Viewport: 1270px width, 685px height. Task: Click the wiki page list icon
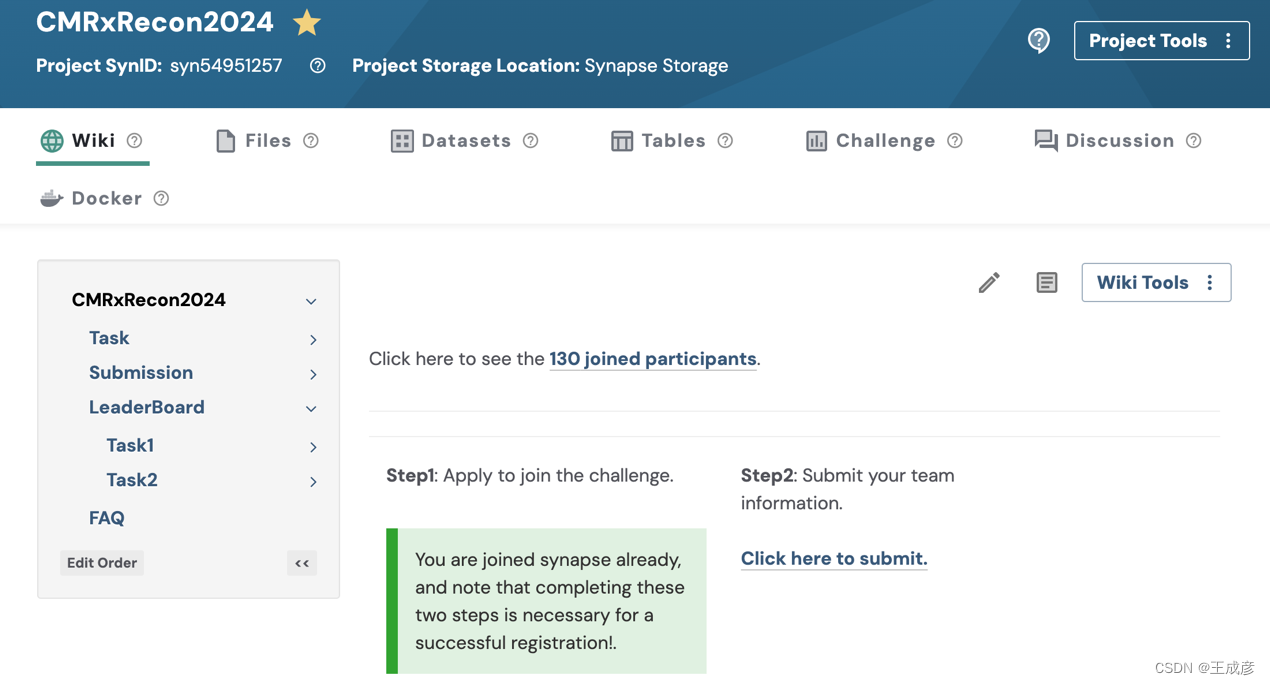1047,283
